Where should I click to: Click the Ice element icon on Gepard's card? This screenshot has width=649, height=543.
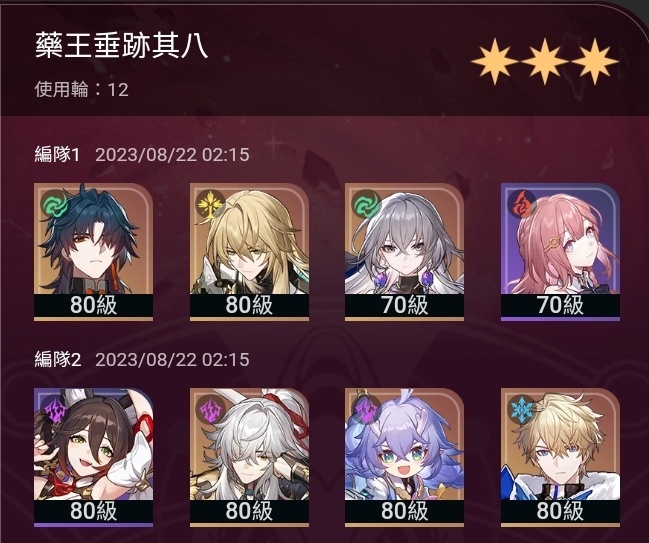(522, 409)
